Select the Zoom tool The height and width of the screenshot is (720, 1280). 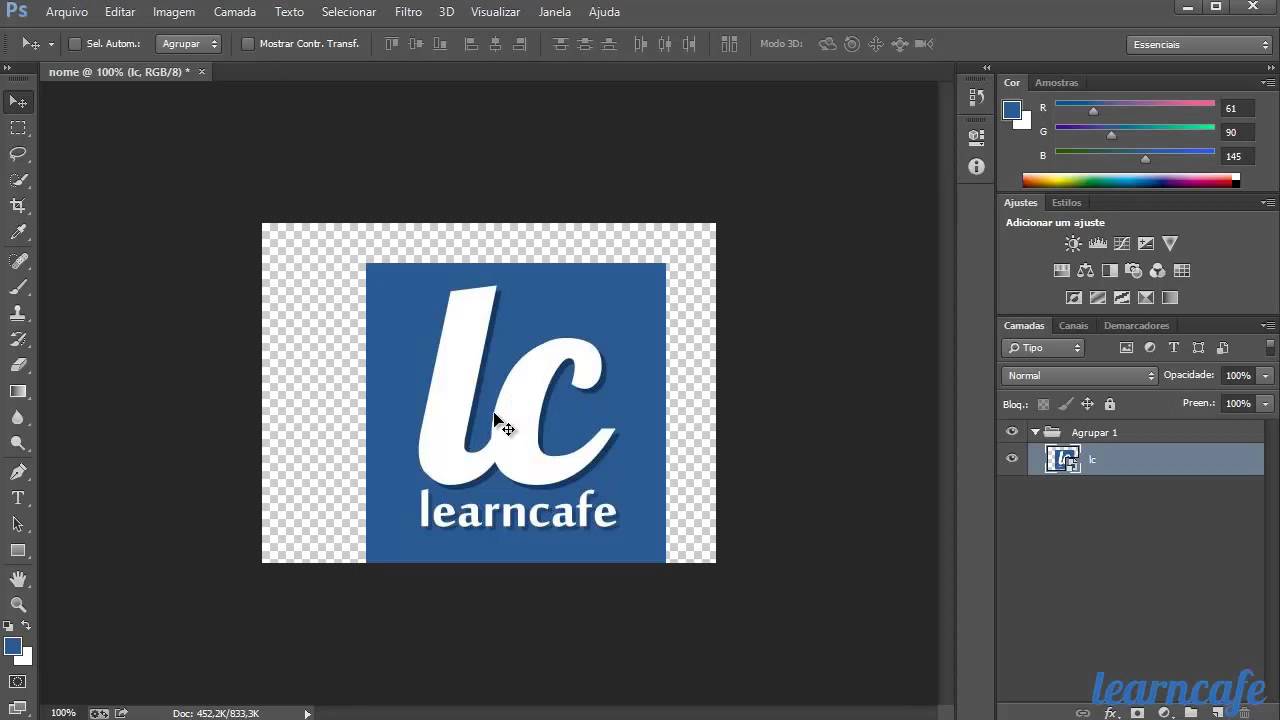18,605
